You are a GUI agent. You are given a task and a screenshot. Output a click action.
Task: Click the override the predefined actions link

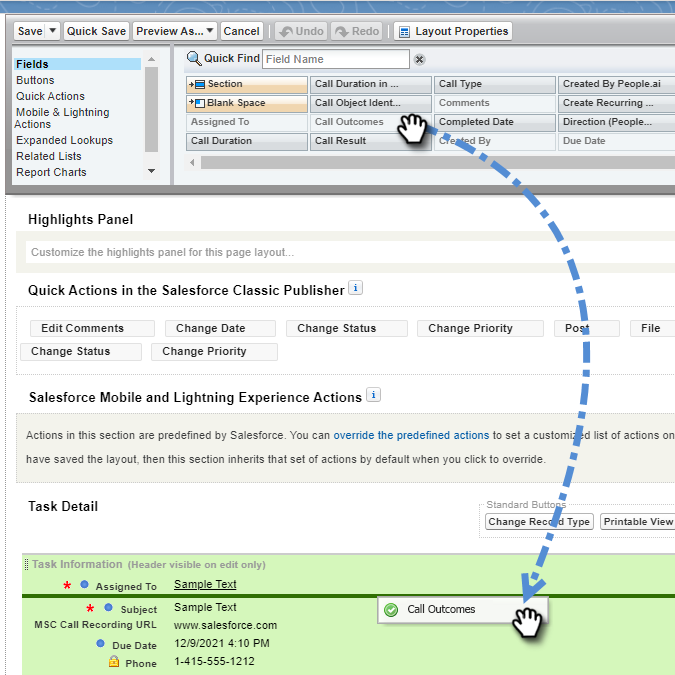click(411, 435)
